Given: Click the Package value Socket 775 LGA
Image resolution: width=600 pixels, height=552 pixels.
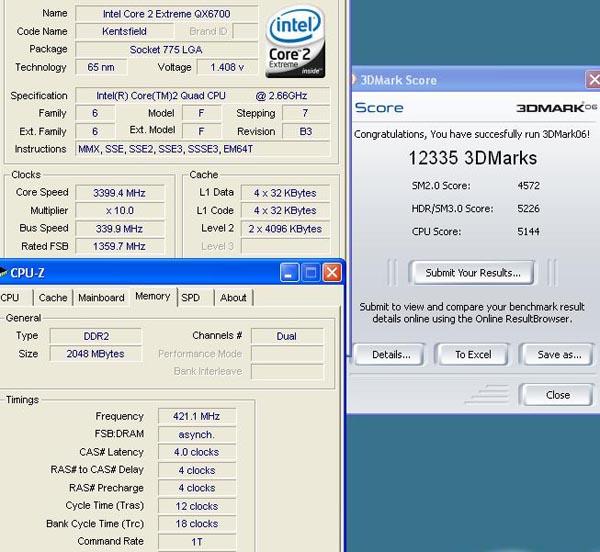Looking at the screenshot, I should pyautogui.click(x=166, y=49).
